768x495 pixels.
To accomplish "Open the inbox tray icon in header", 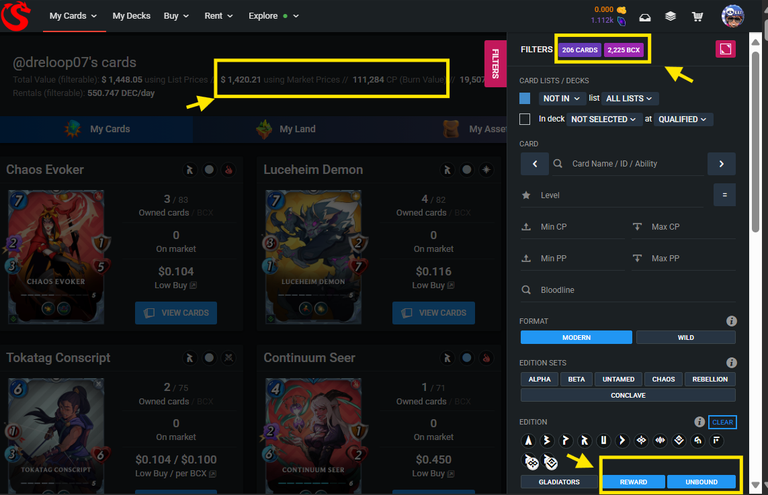I will pyautogui.click(x=645, y=17).
